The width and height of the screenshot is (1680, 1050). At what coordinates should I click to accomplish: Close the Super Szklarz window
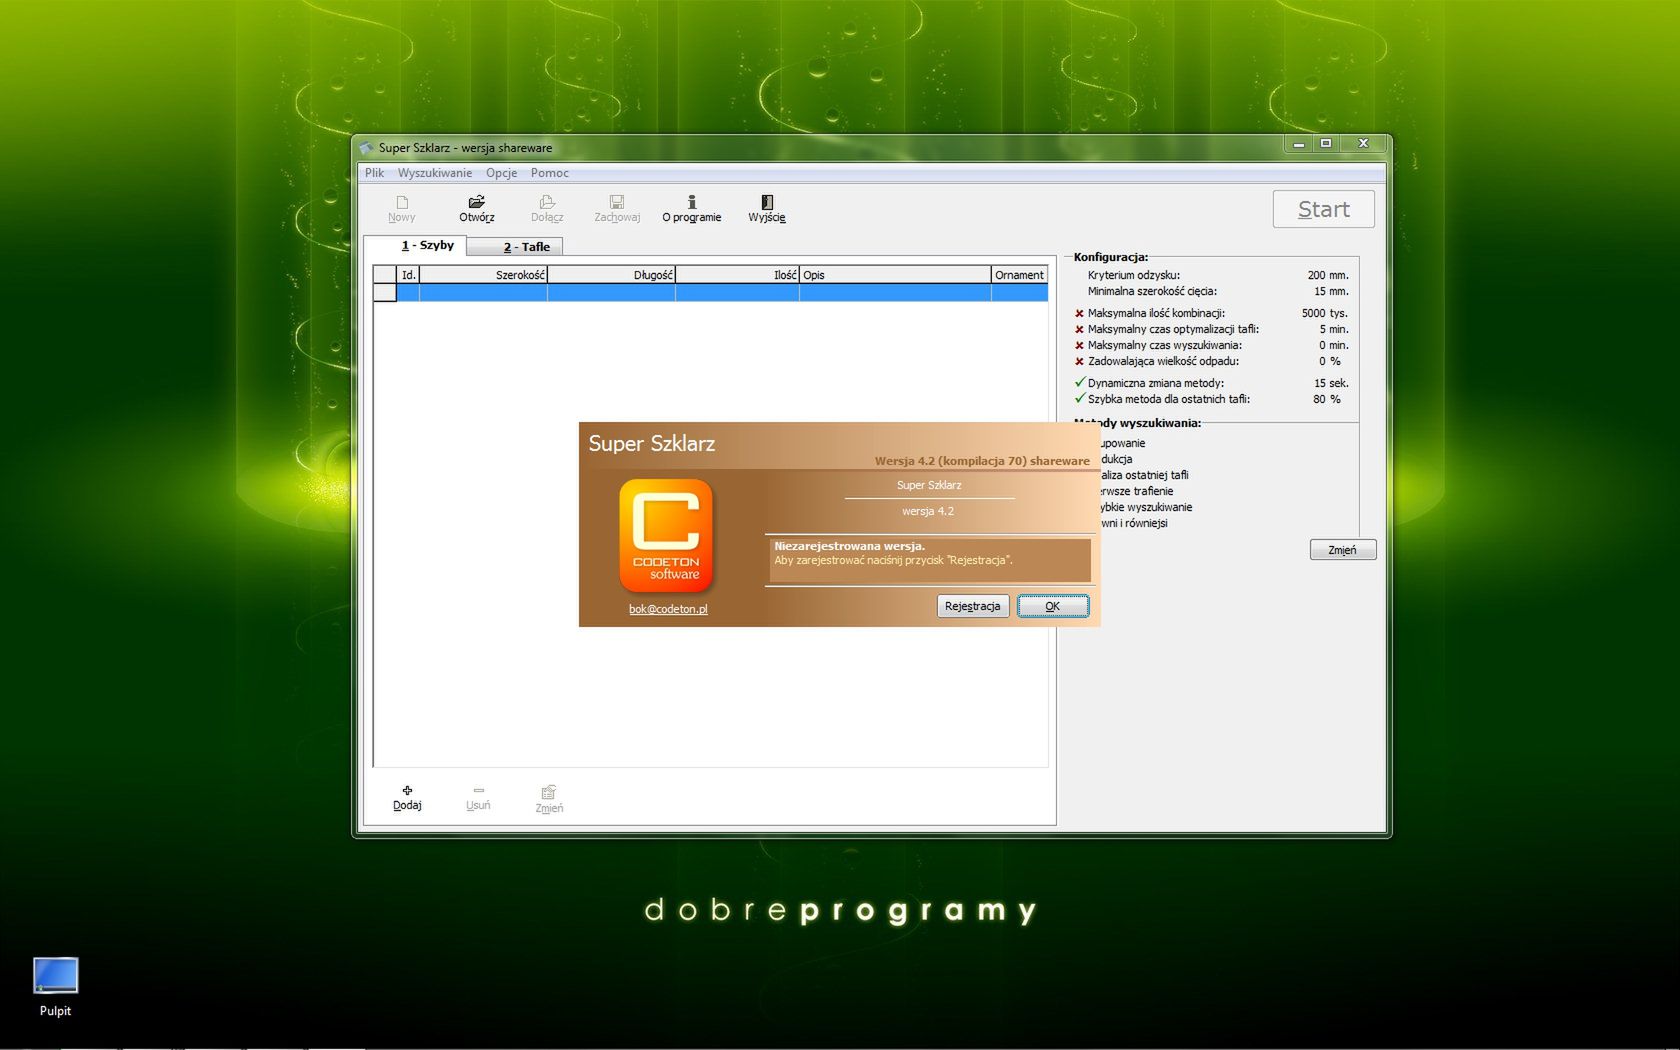click(x=1362, y=144)
